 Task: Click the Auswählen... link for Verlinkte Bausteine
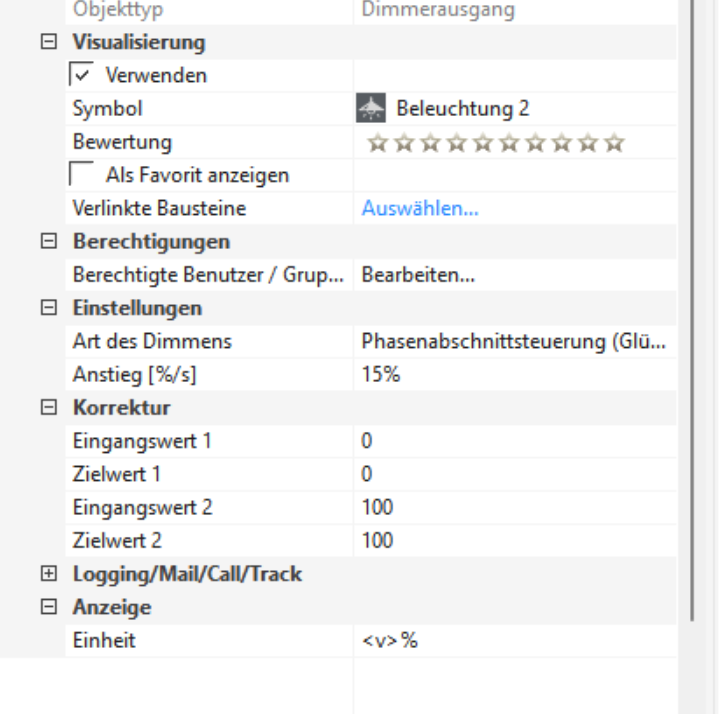(x=419, y=209)
